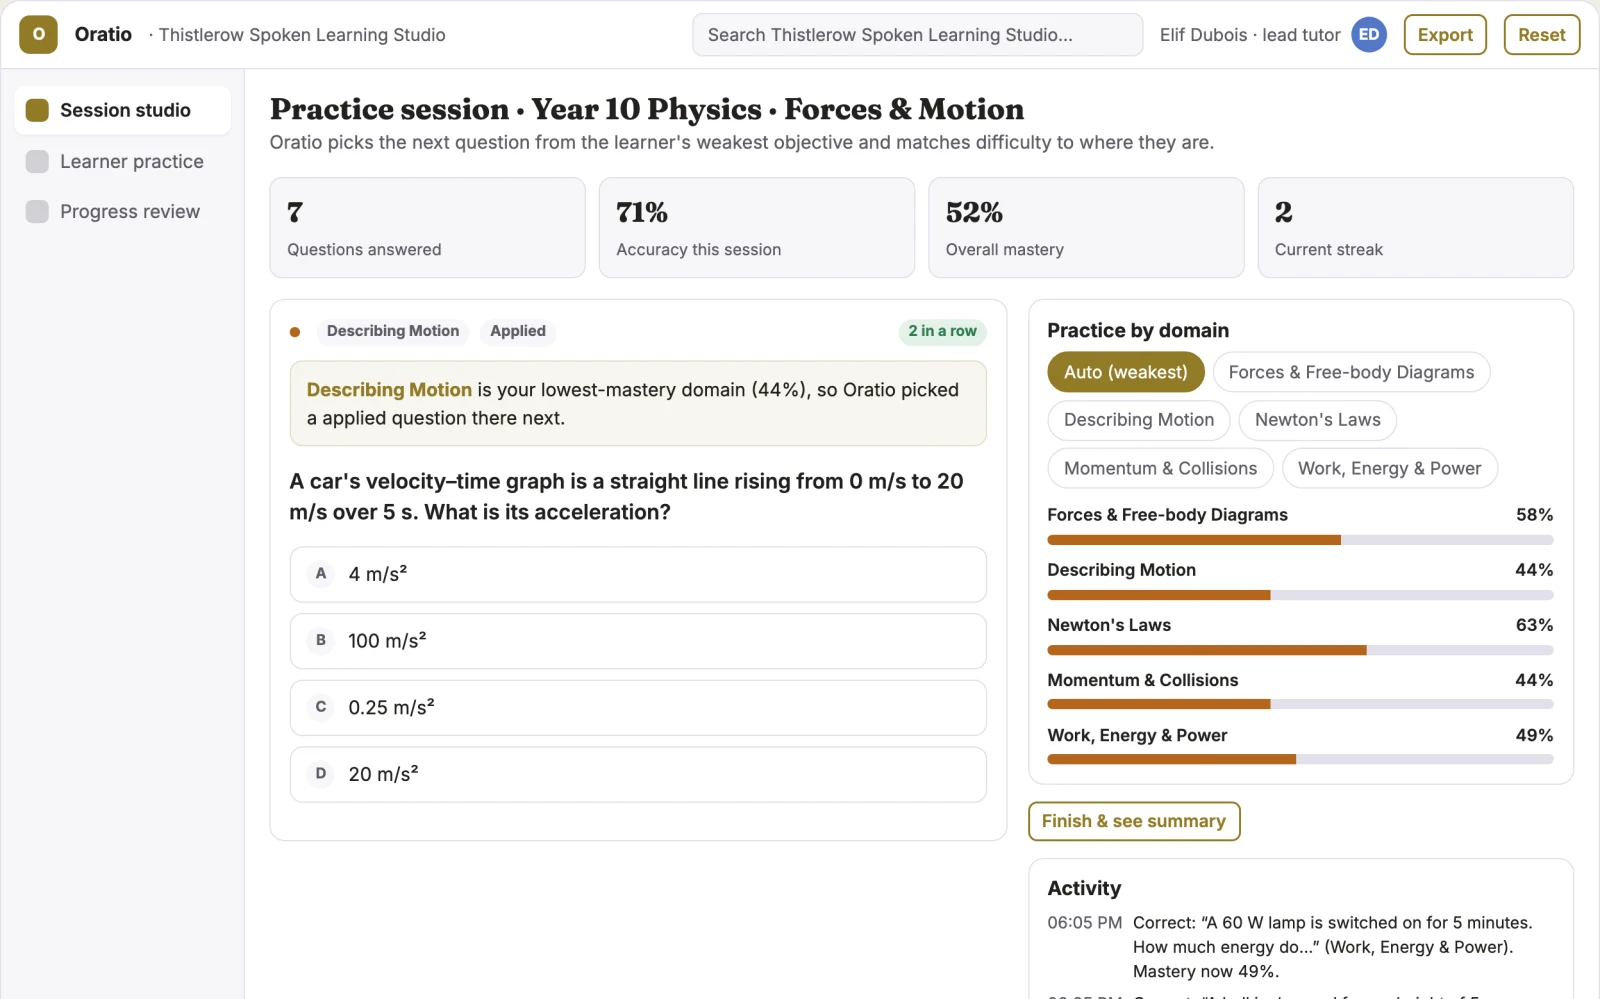Select Forces & Free-body Diagrams domain chip

[x=1351, y=372]
